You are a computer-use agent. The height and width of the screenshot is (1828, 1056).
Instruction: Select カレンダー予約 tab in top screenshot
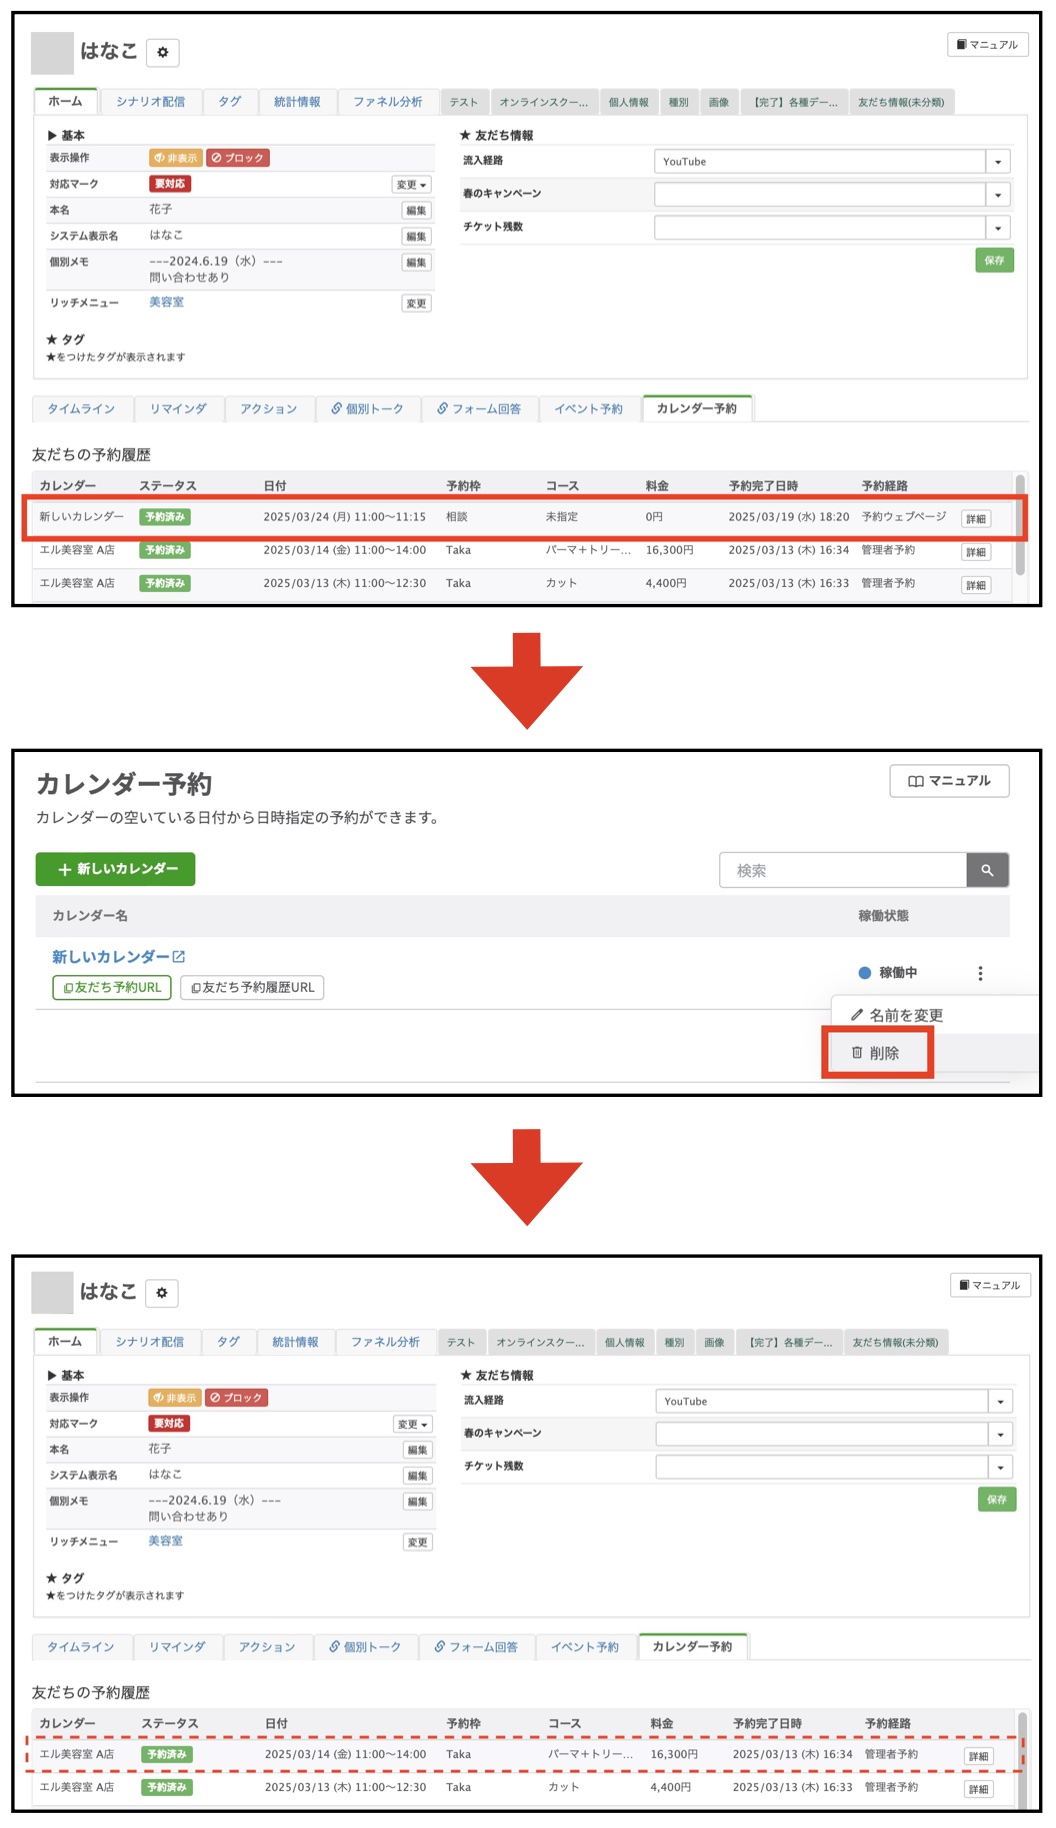[697, 408]
